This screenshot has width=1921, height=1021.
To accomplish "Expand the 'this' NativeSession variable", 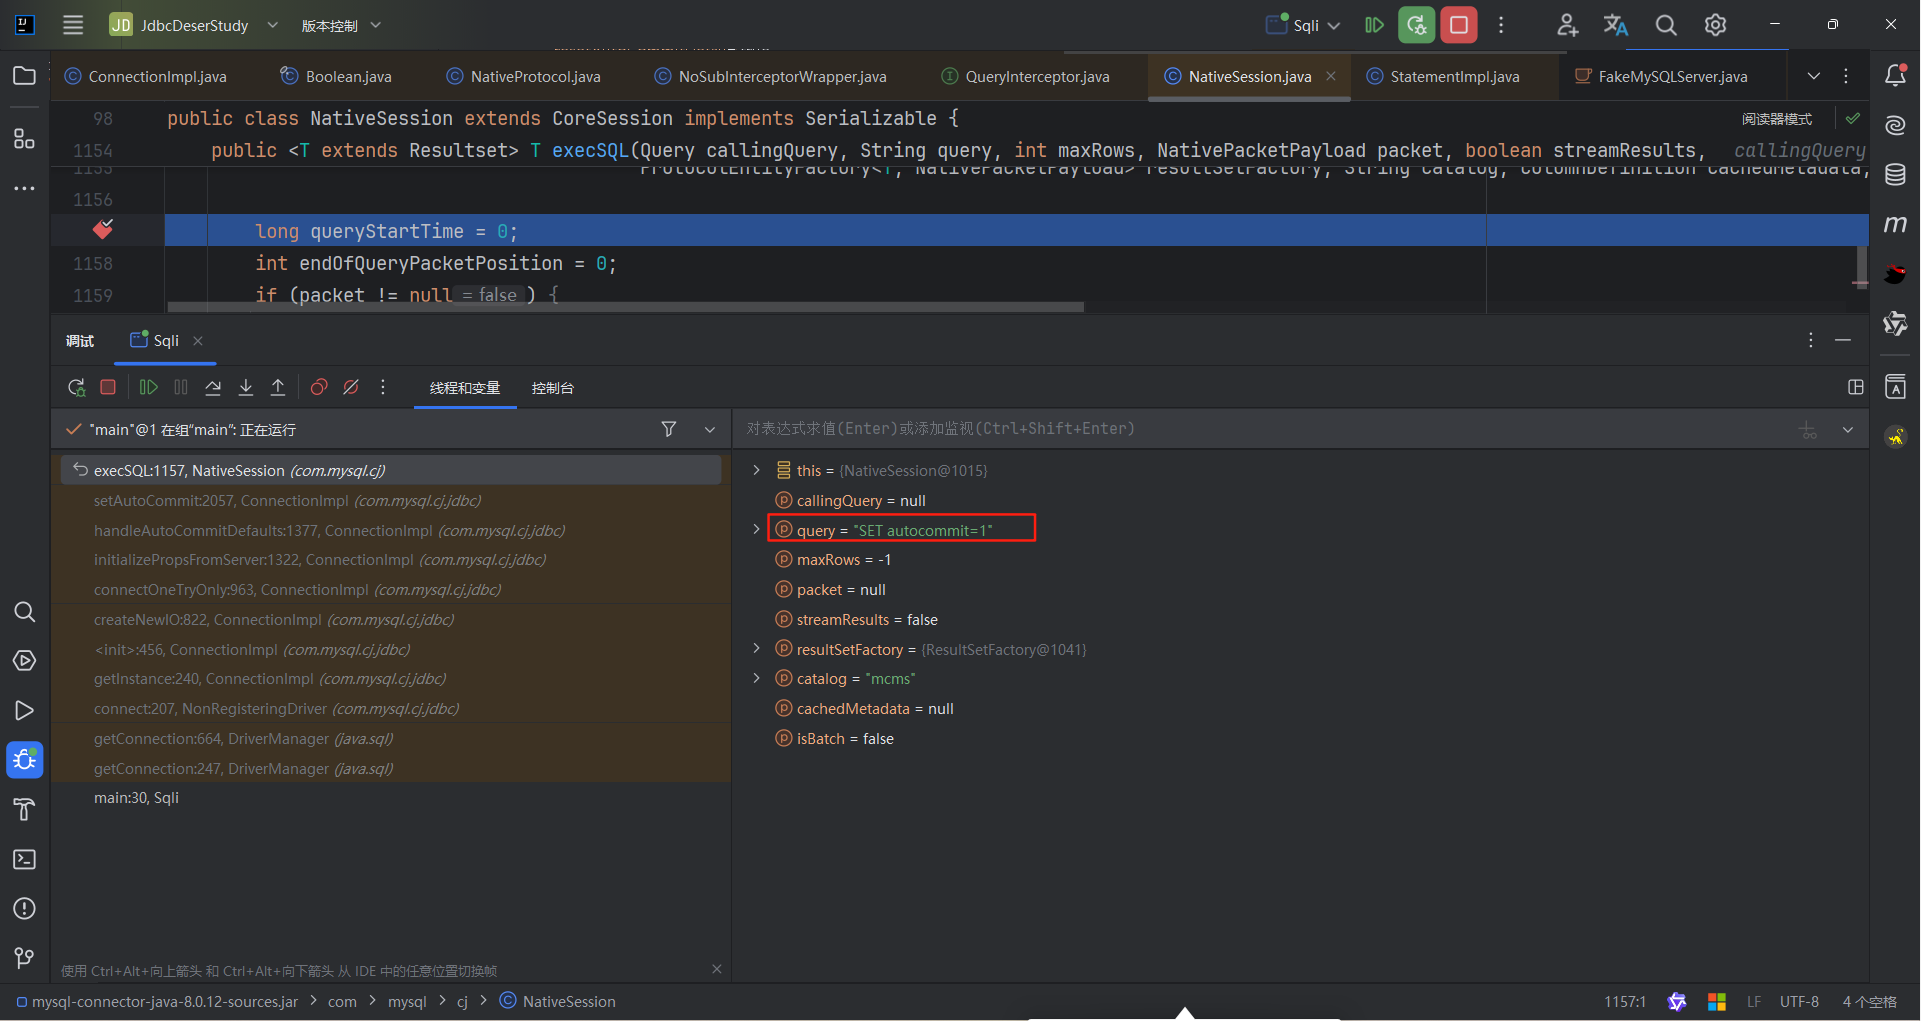I will coord(756,470).
